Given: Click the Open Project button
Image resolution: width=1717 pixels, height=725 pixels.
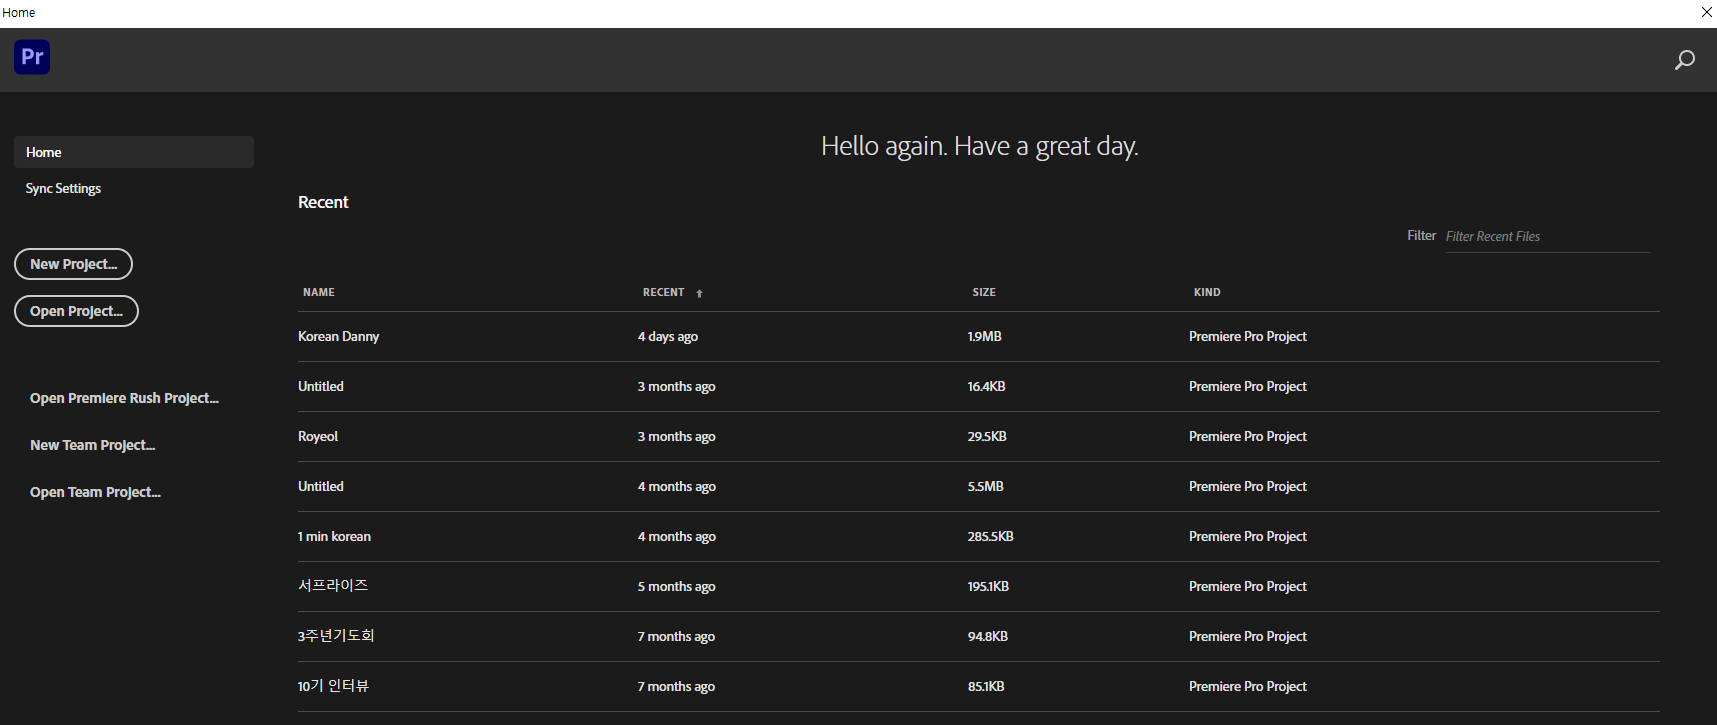Looking at the screenshot, I should point(76,311).
